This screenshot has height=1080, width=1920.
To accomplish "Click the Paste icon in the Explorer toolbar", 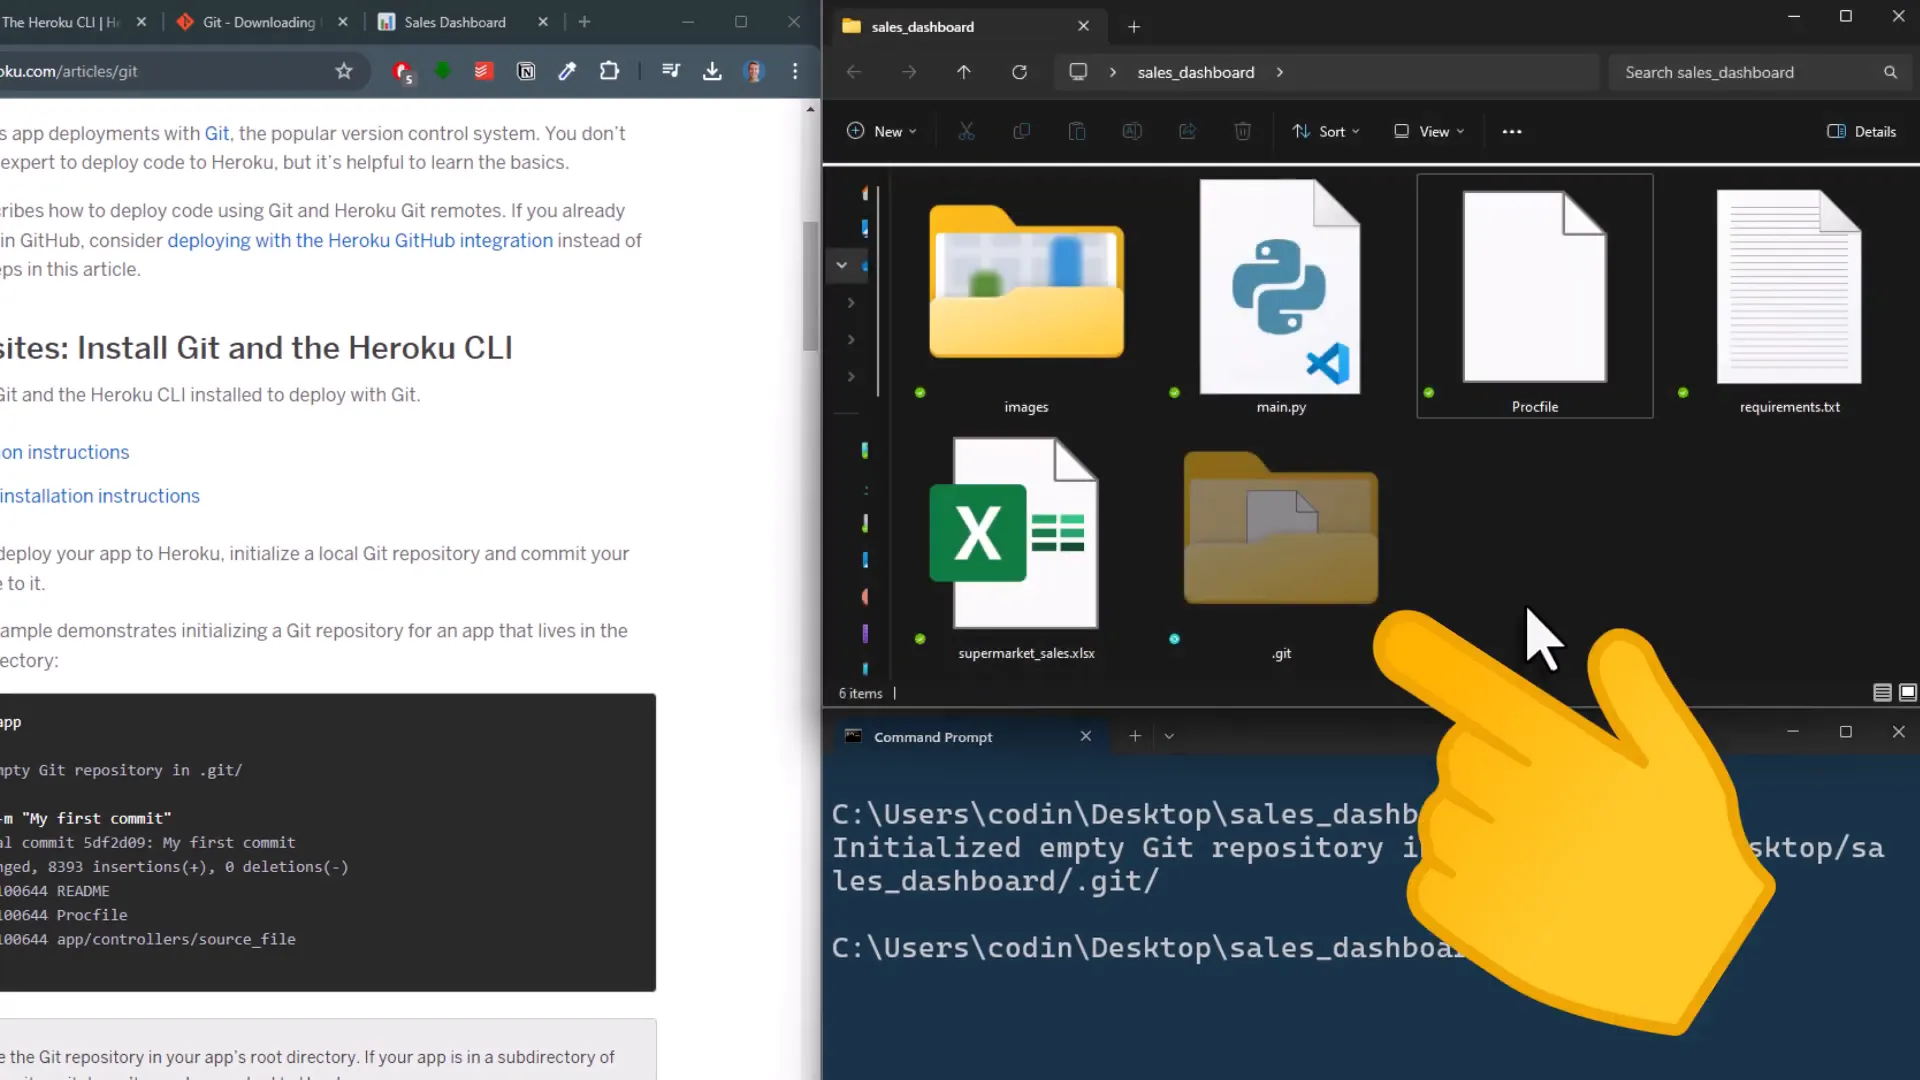I will click(1077, 131).
